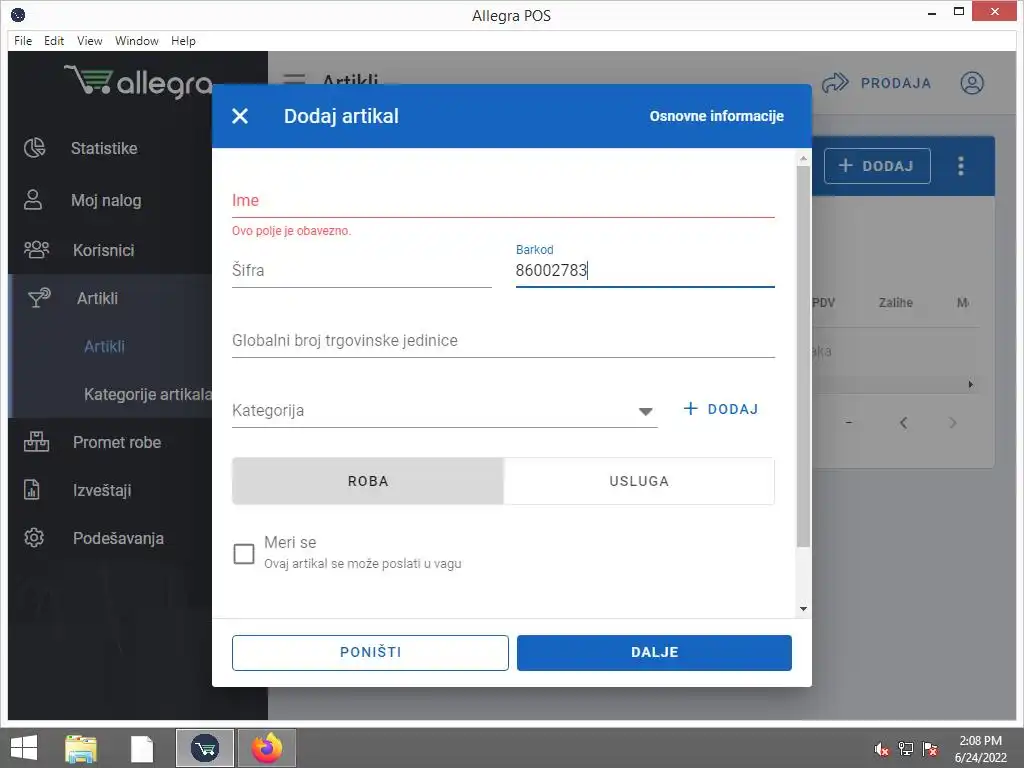Open the Window menu

[136, 40]
